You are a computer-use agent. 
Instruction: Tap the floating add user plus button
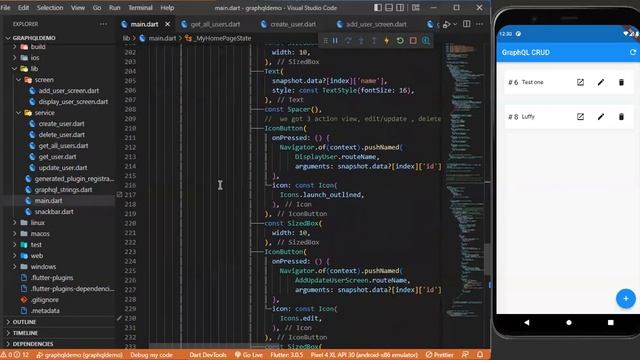[x=625, y=298]
